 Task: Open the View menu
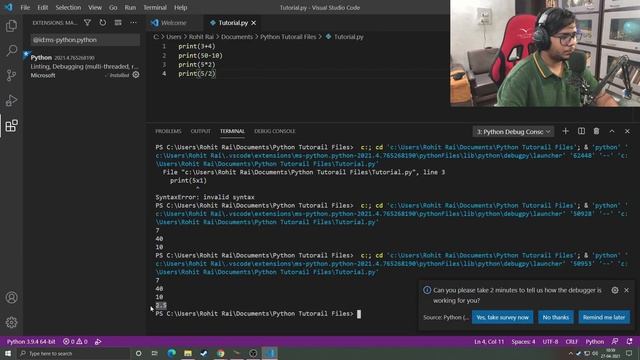click(x=95, y=7)
